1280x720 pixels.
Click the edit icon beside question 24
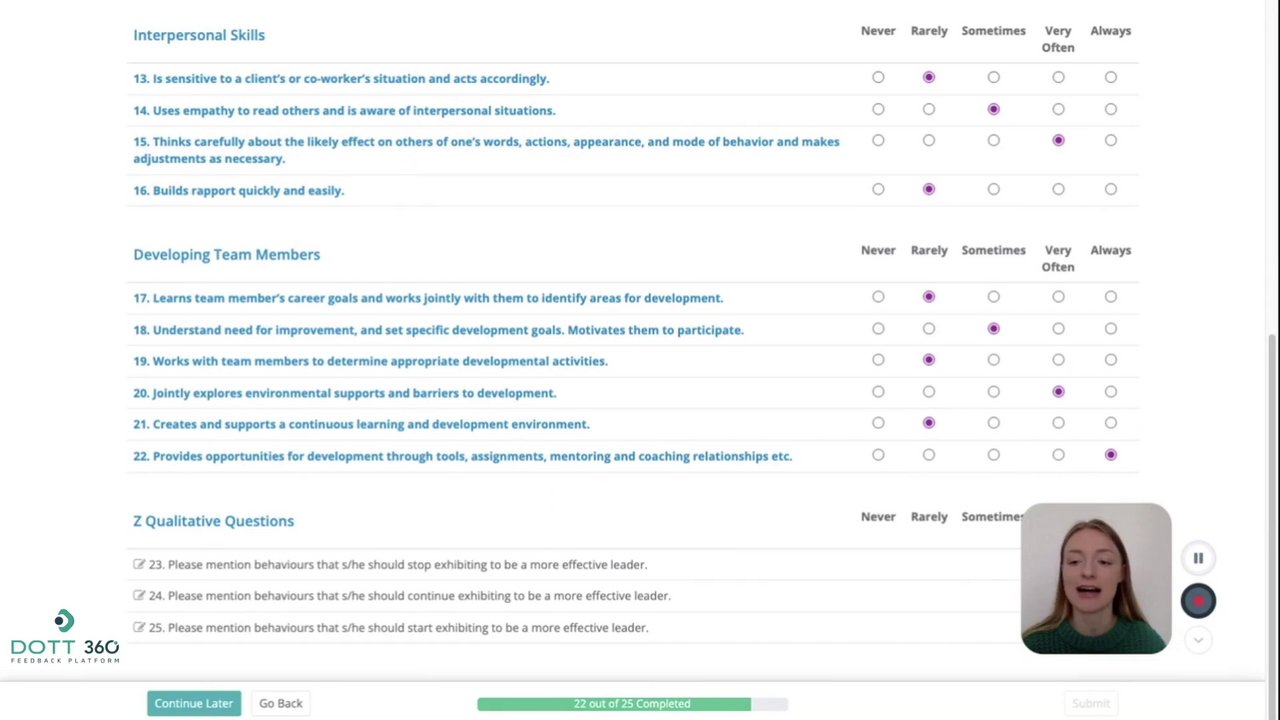139,595
